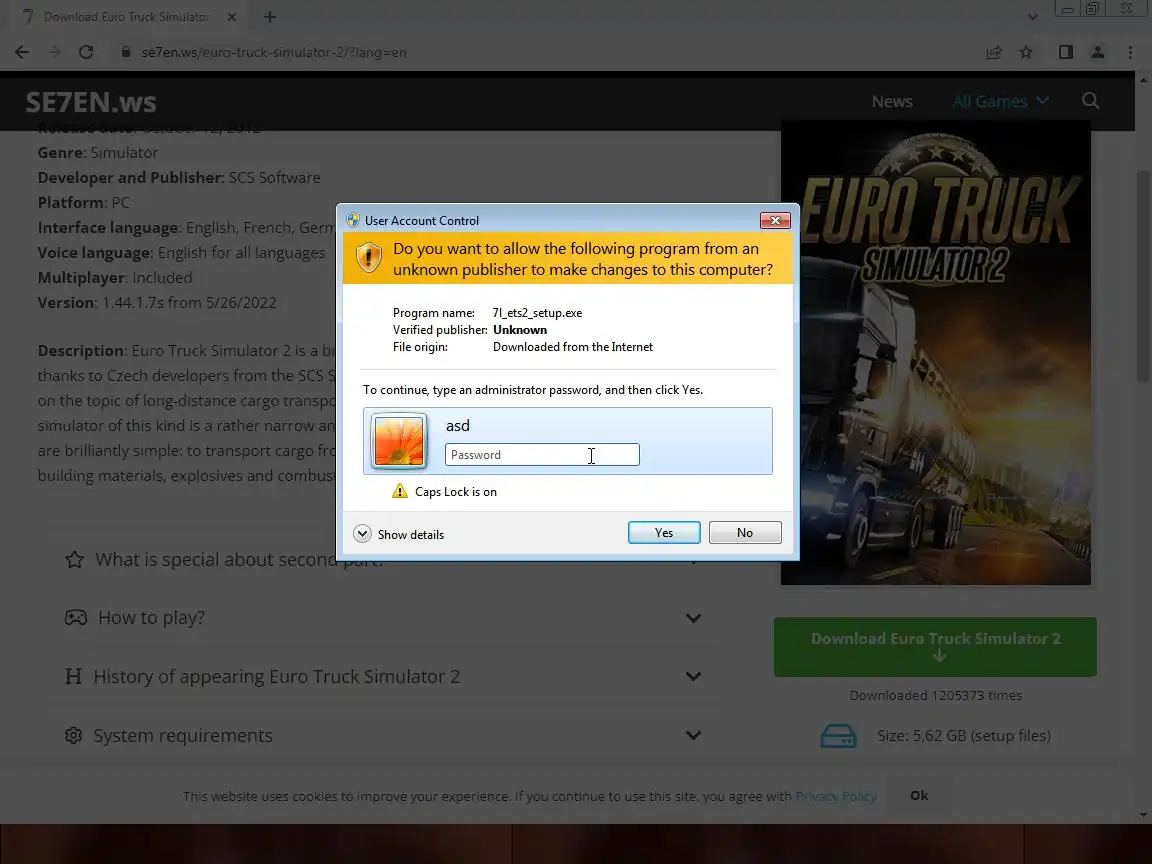Click the hard drive icon next to Size
The width and height of the screenshot is (1152, 864).
pos(838,735)
